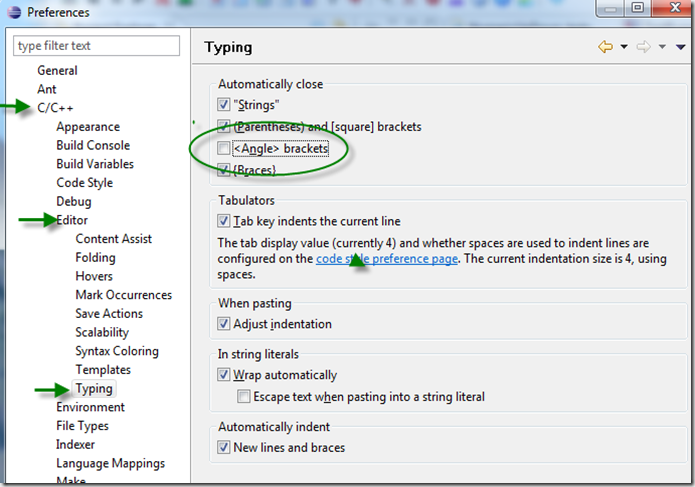The height and width of the screenshot is (487, 695).
Task: Focus the type filter text field
Action: pyautogui.click(x=97, y=46)
